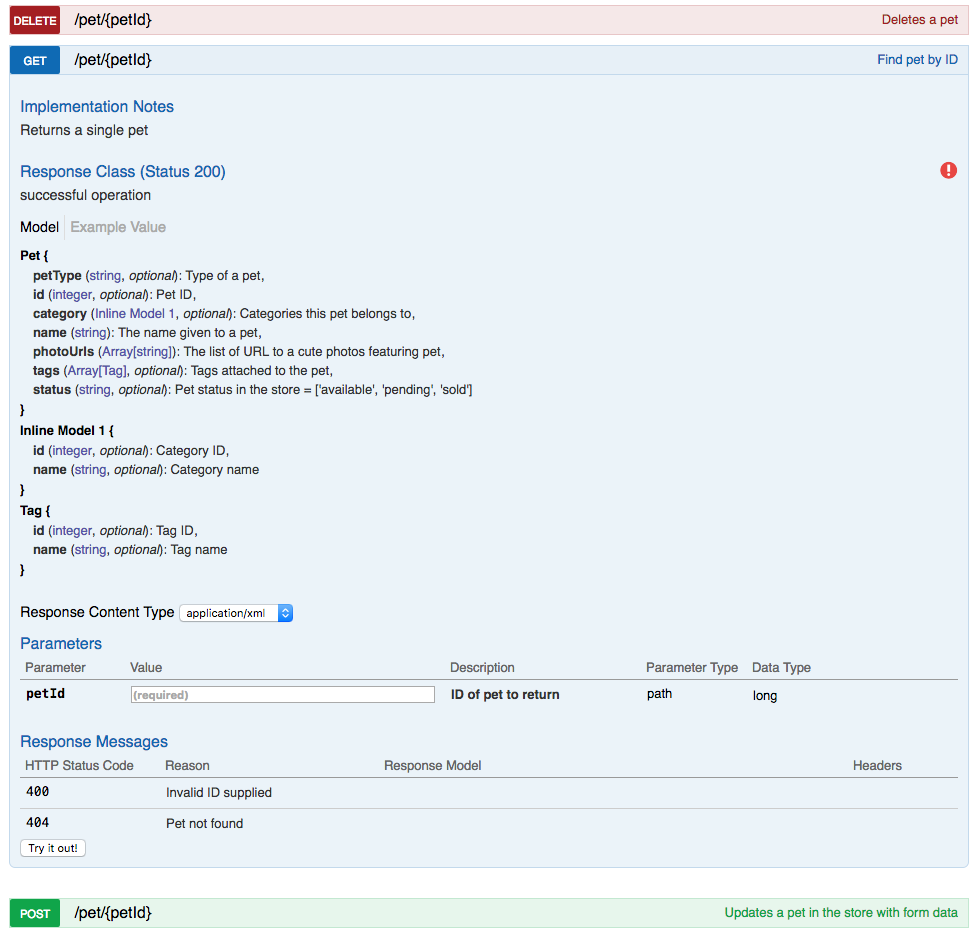The width and height of the screenshot is (979, 935).
Task: Switch to the Example Value tab
Action: point(118,227)
